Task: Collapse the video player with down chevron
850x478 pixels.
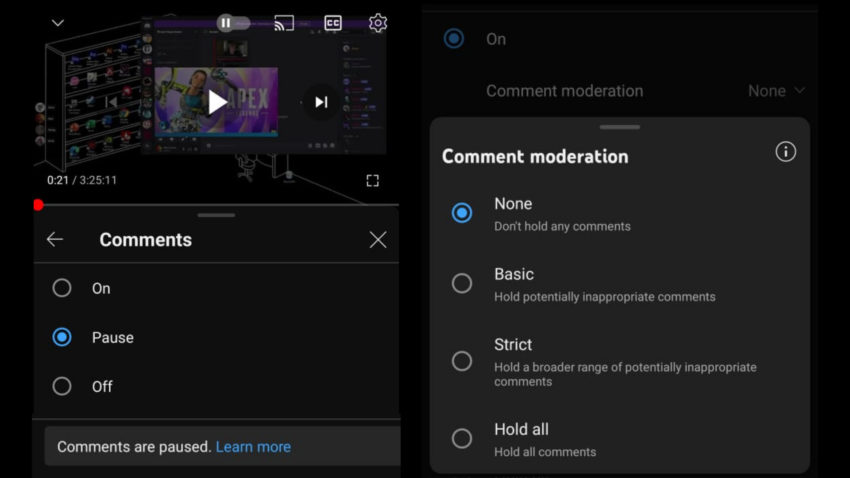Action: click(x=58, y=23)
